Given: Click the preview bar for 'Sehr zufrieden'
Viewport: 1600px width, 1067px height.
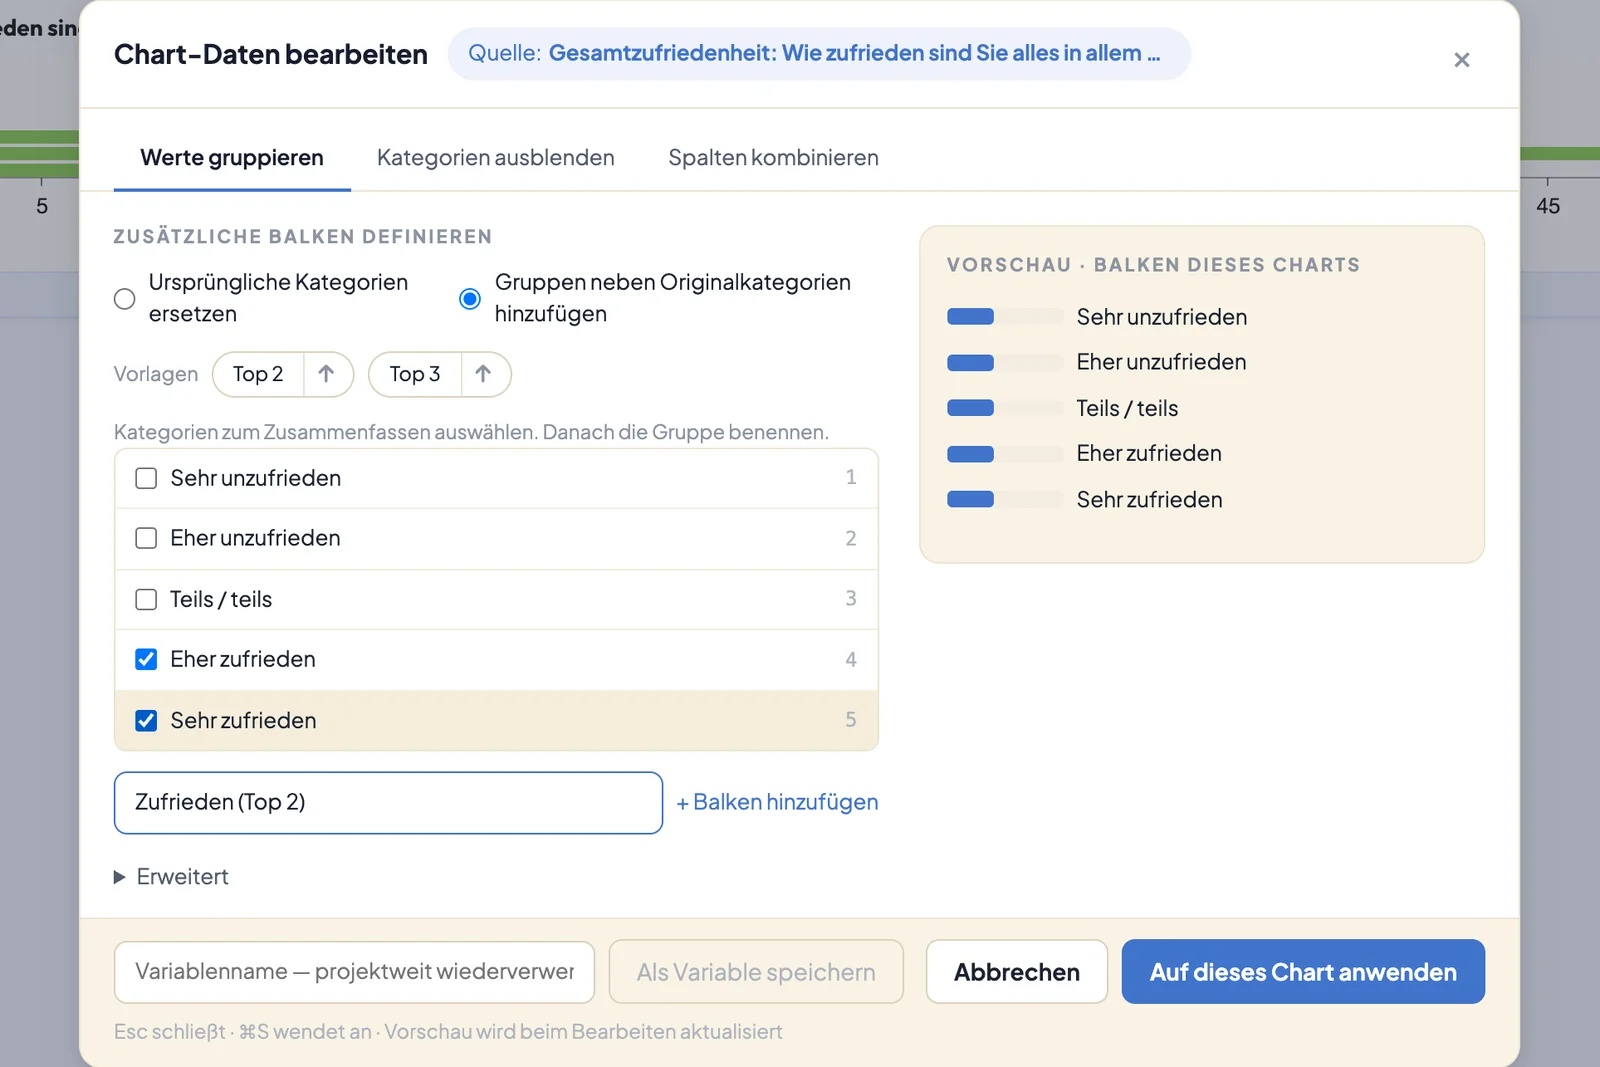Looking at the screenshot, I should click(1004, 499).
